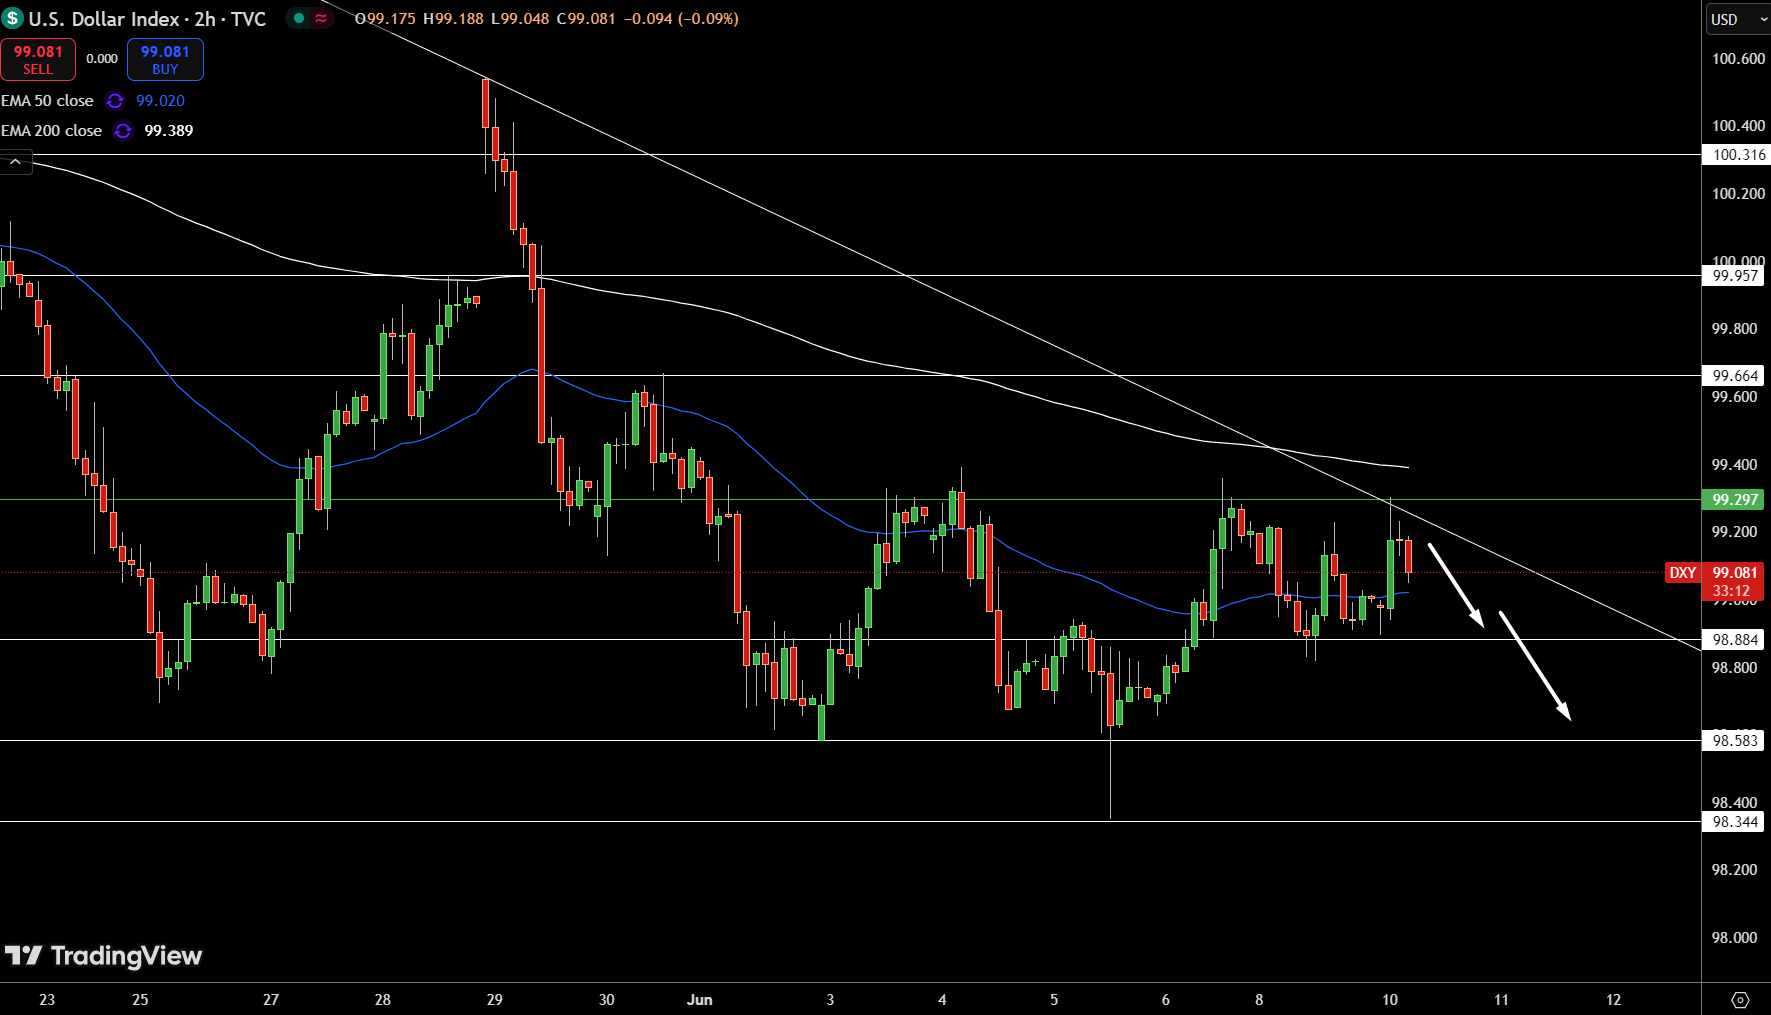The image size is (1771, 1015).
Task: Click the 99.664 horizontal line price label
Action: coord(1735,376)
